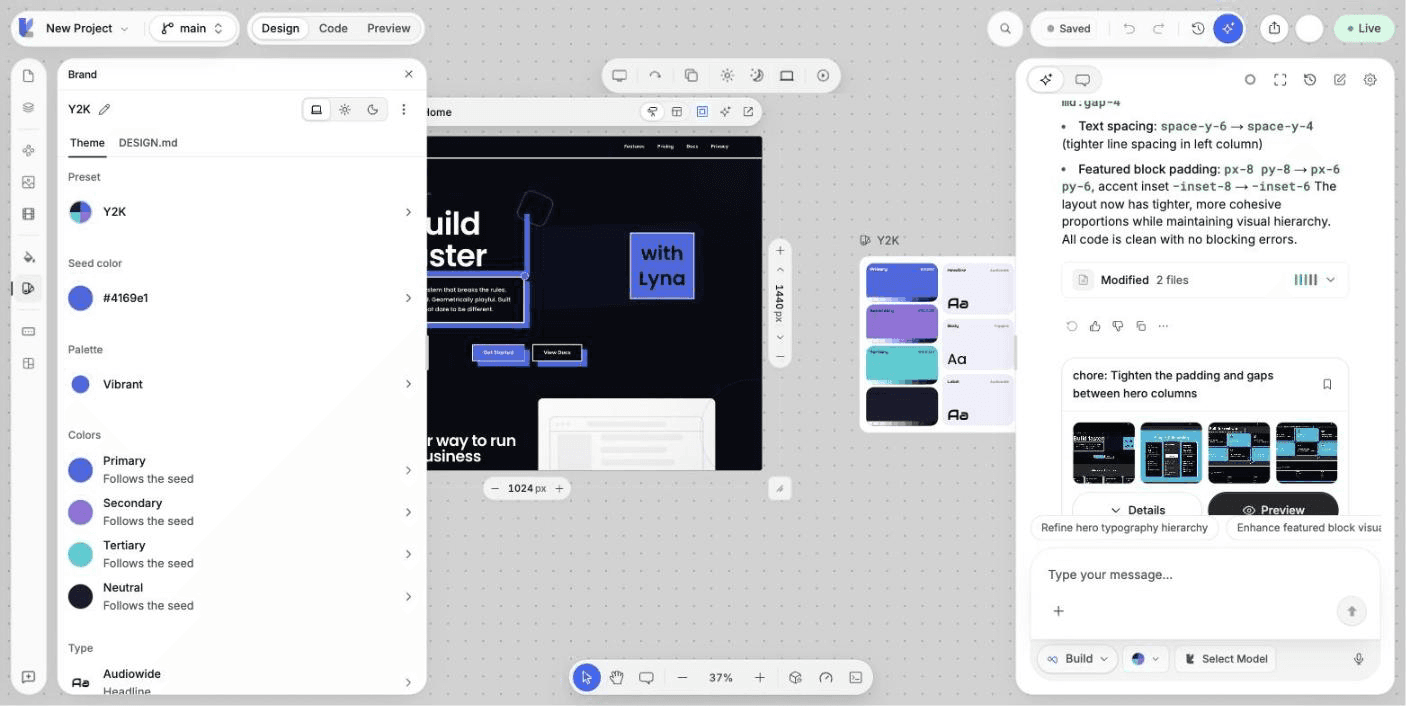Expand chat panel to fullscreen

tap(1280, 79)
